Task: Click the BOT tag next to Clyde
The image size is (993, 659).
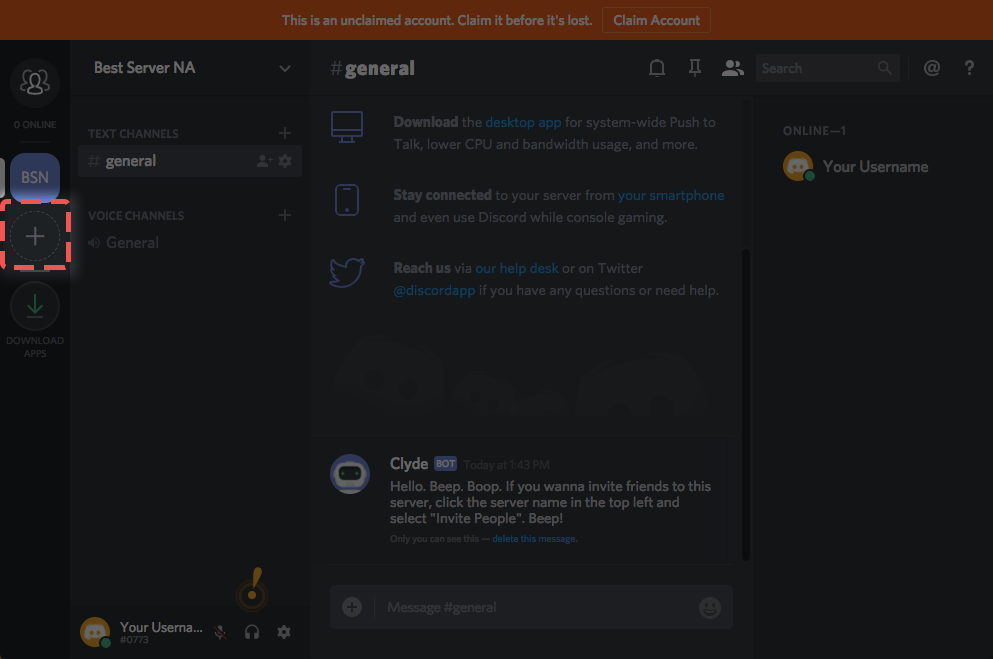Action: pyautogui.click(x=445, y=464)
